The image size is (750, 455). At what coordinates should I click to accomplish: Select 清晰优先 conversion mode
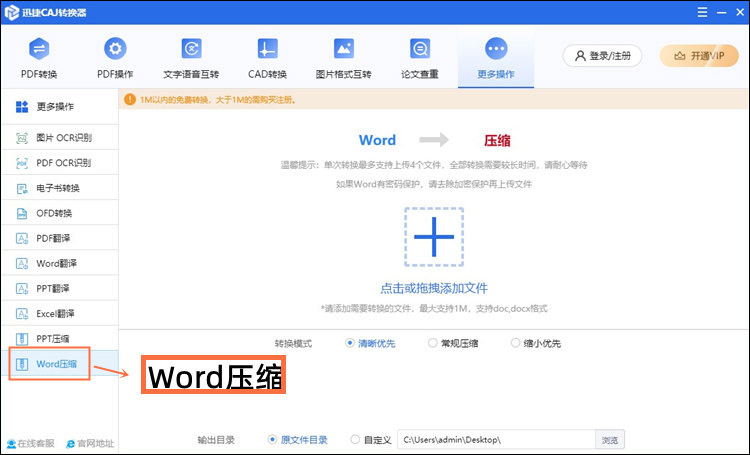coord(350,343)
